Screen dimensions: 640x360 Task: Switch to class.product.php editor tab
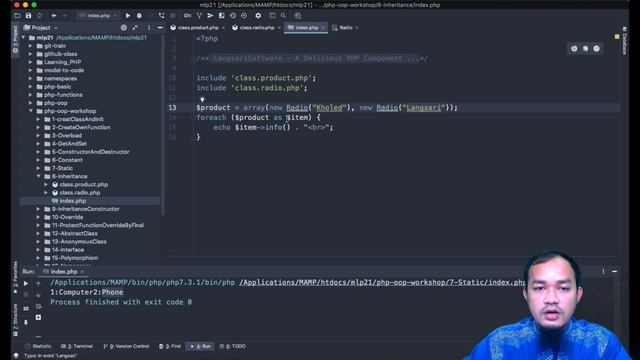pos(198,28)
